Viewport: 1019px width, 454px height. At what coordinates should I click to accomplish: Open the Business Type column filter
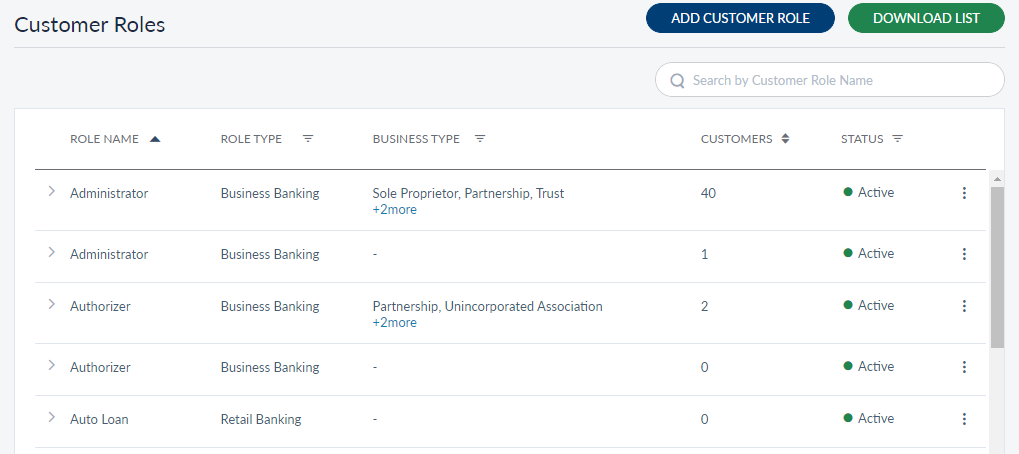tap(480, 139)
